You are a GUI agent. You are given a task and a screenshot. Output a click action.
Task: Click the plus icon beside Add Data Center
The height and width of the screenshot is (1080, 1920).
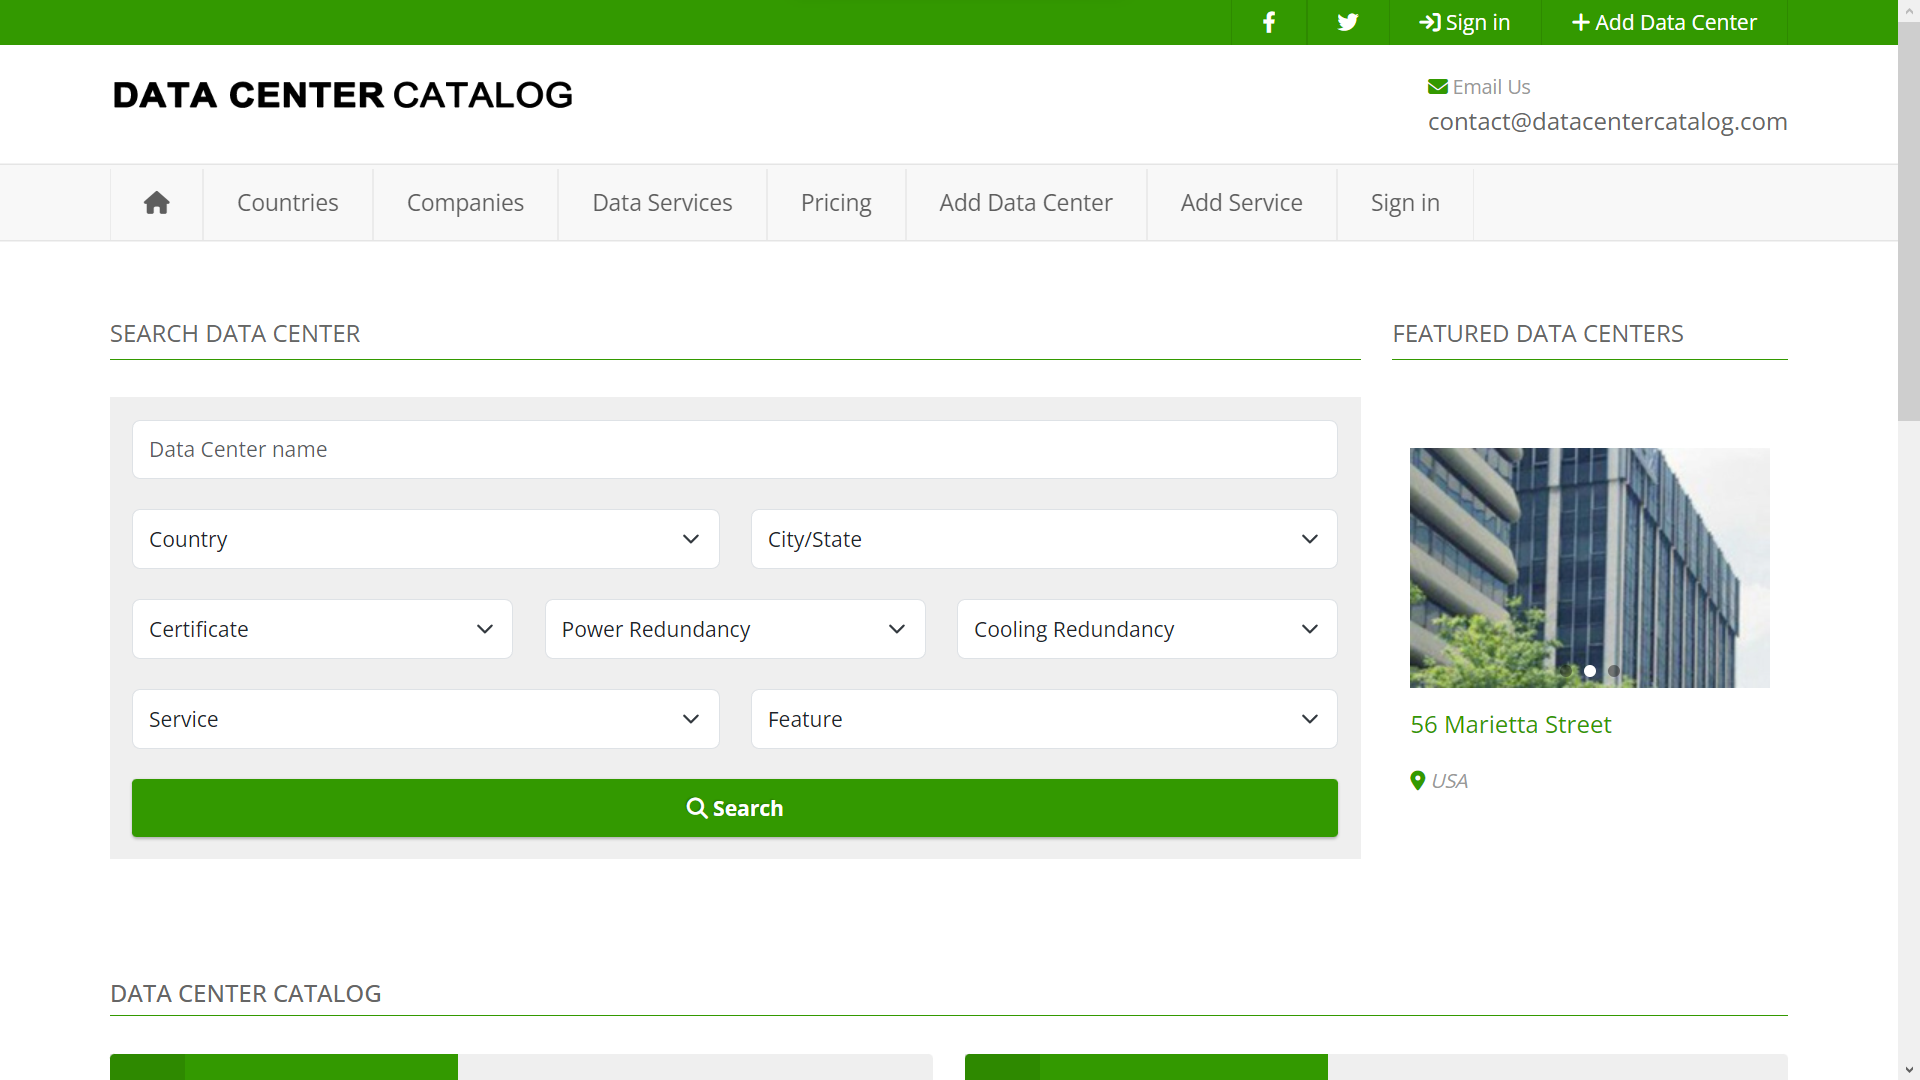pyautogui.click(x=1581, y=22)
